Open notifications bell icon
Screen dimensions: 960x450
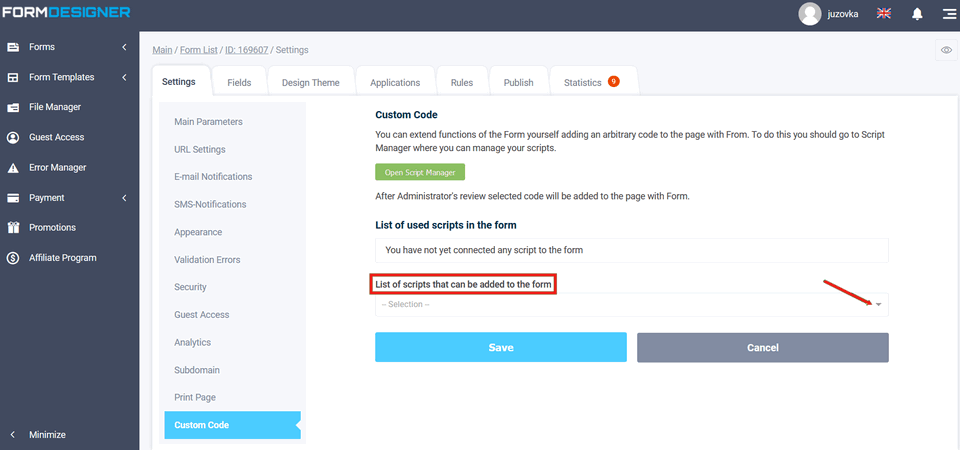[917, 14]
